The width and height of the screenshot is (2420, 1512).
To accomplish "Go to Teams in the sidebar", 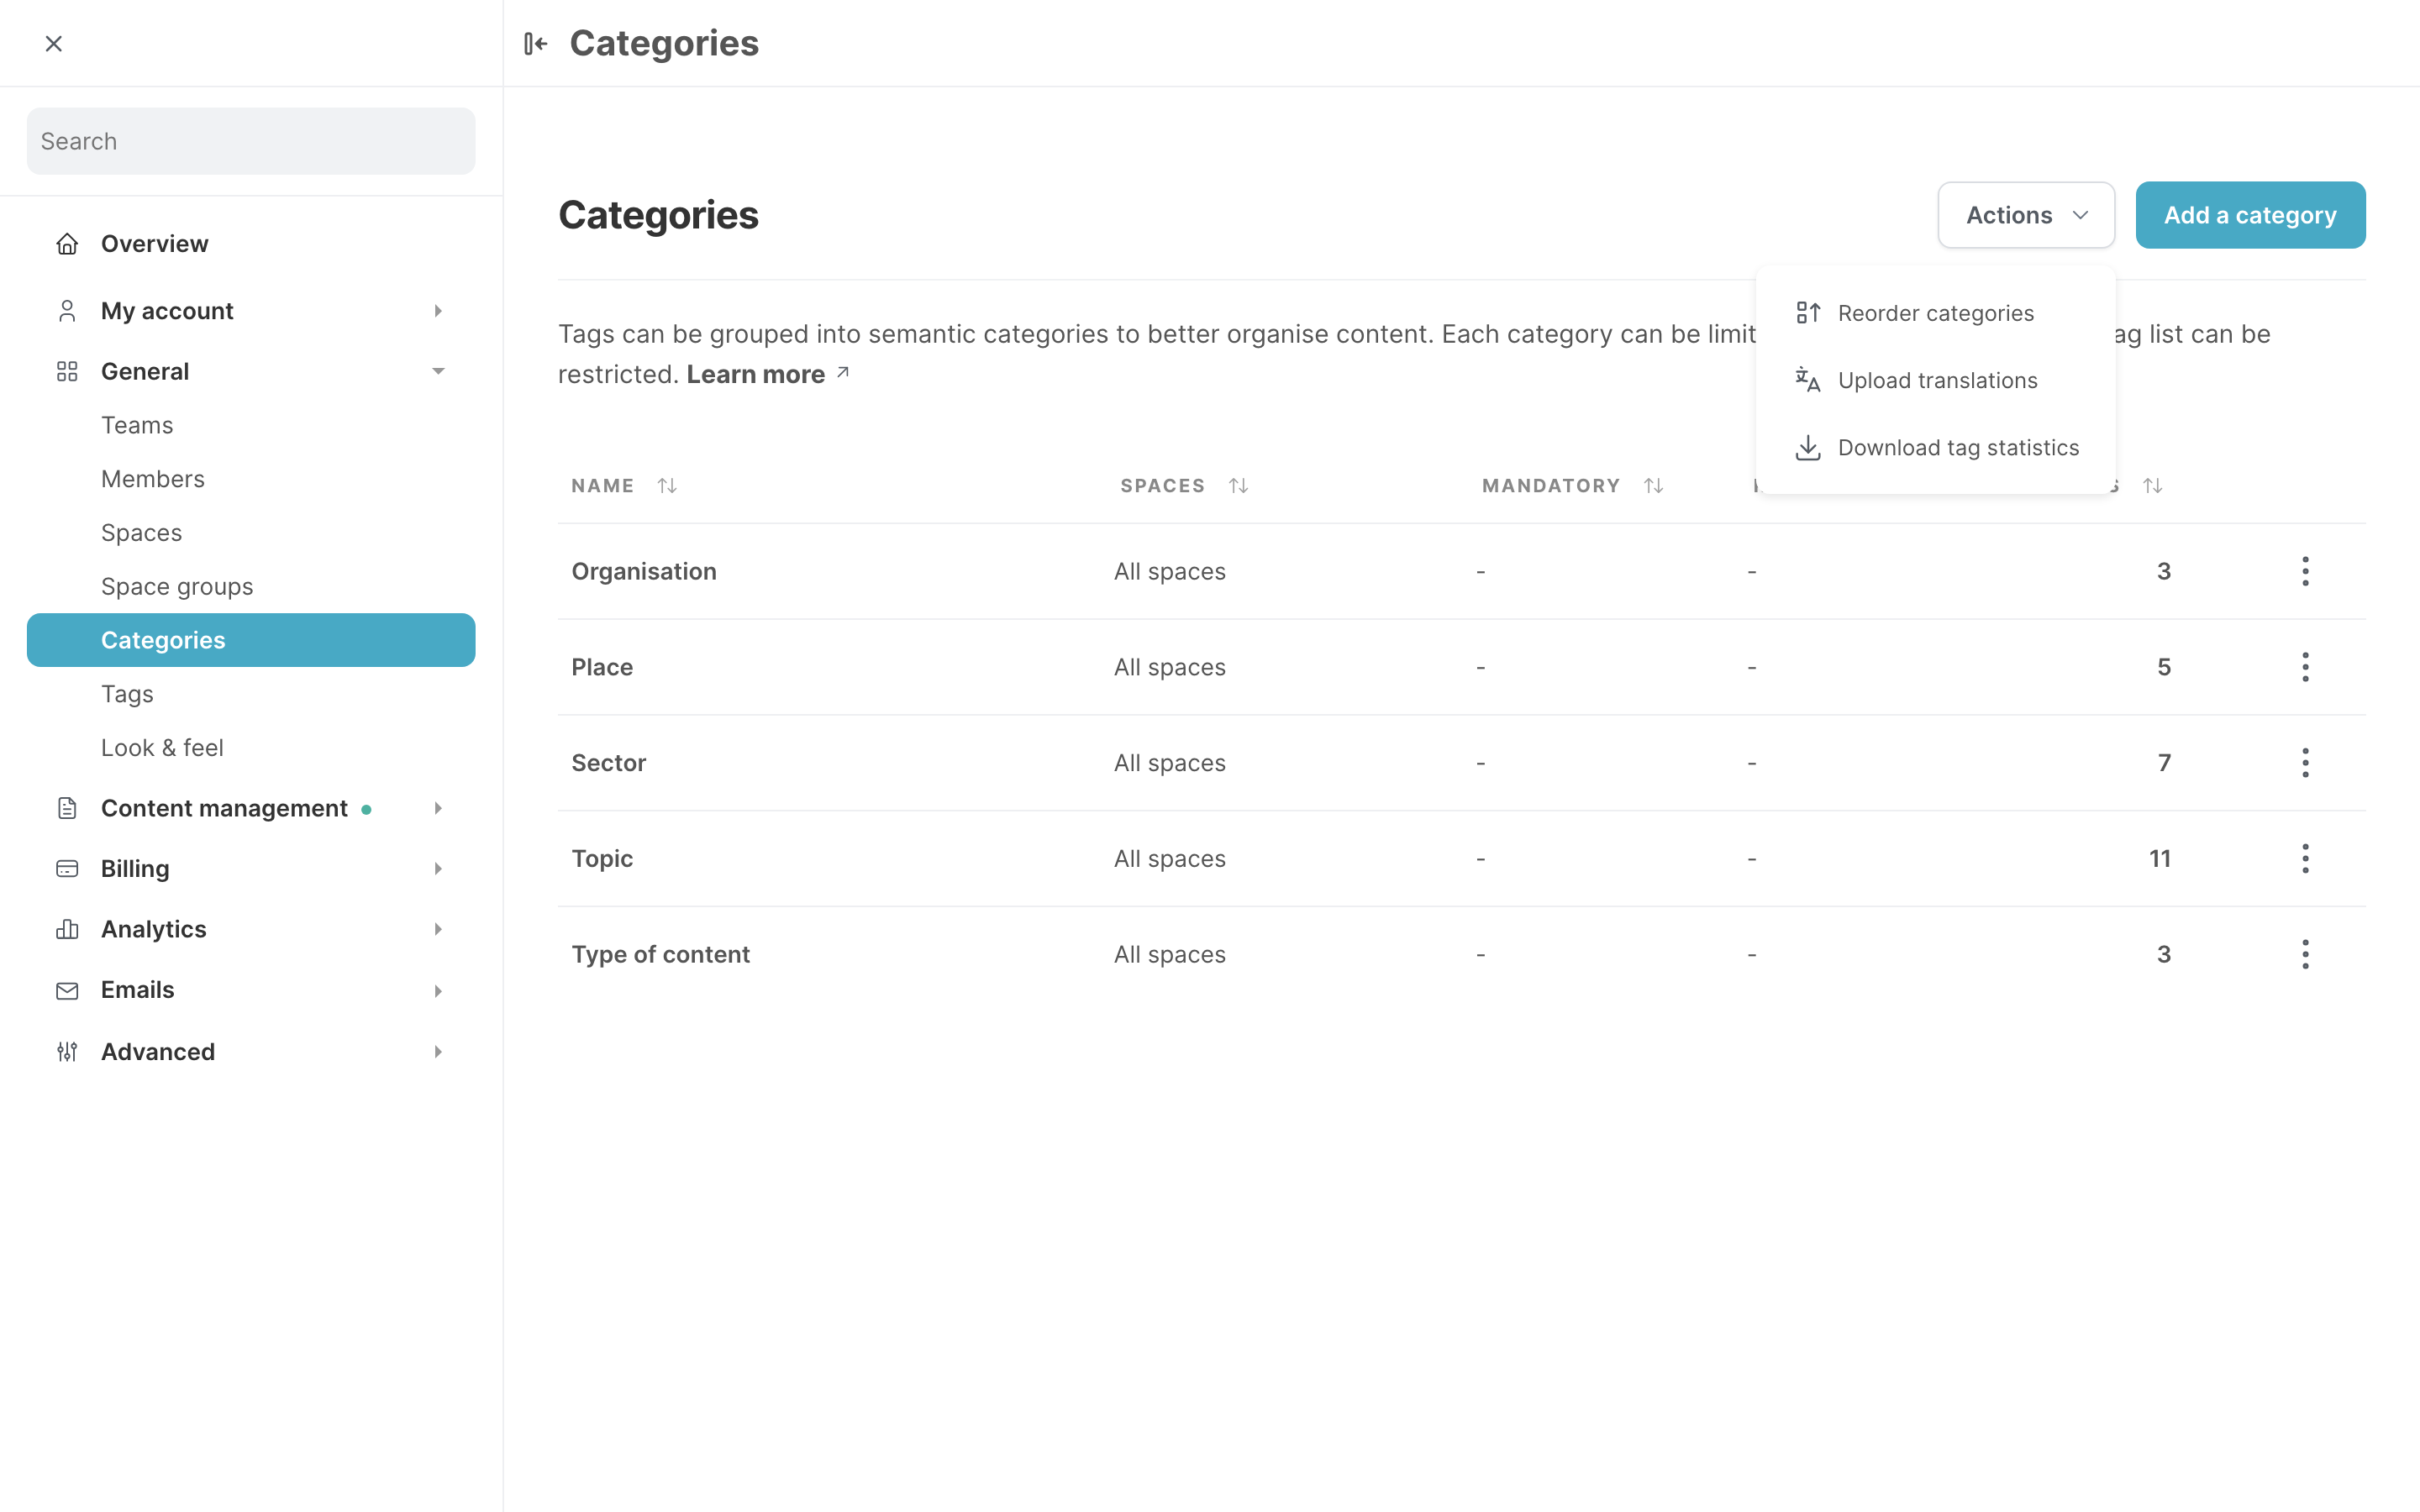I will point(137,425).
